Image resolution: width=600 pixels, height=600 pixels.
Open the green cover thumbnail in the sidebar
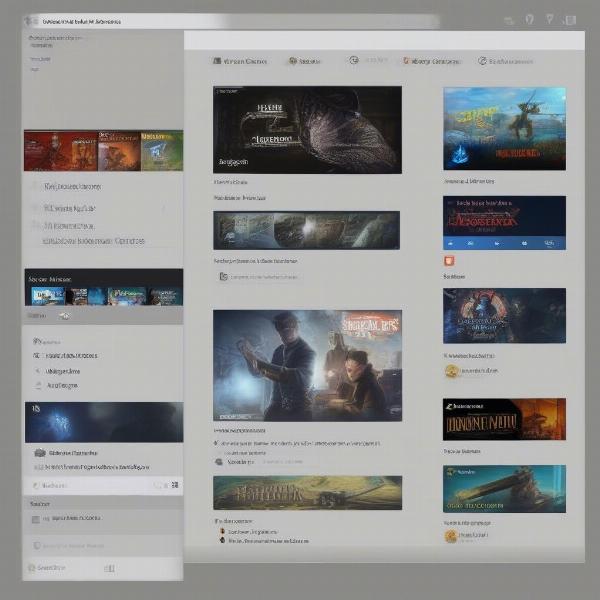pos(162,150)
